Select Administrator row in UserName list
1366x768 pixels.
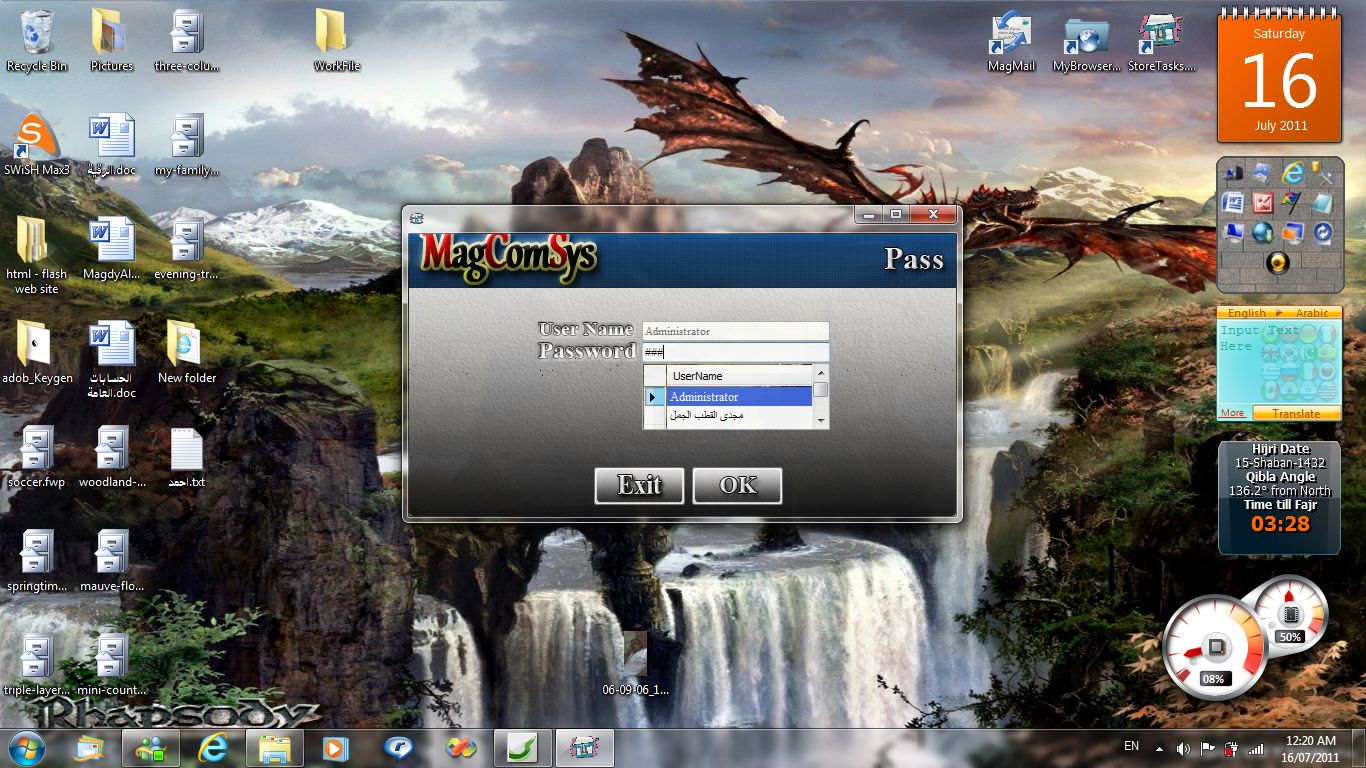739,397
